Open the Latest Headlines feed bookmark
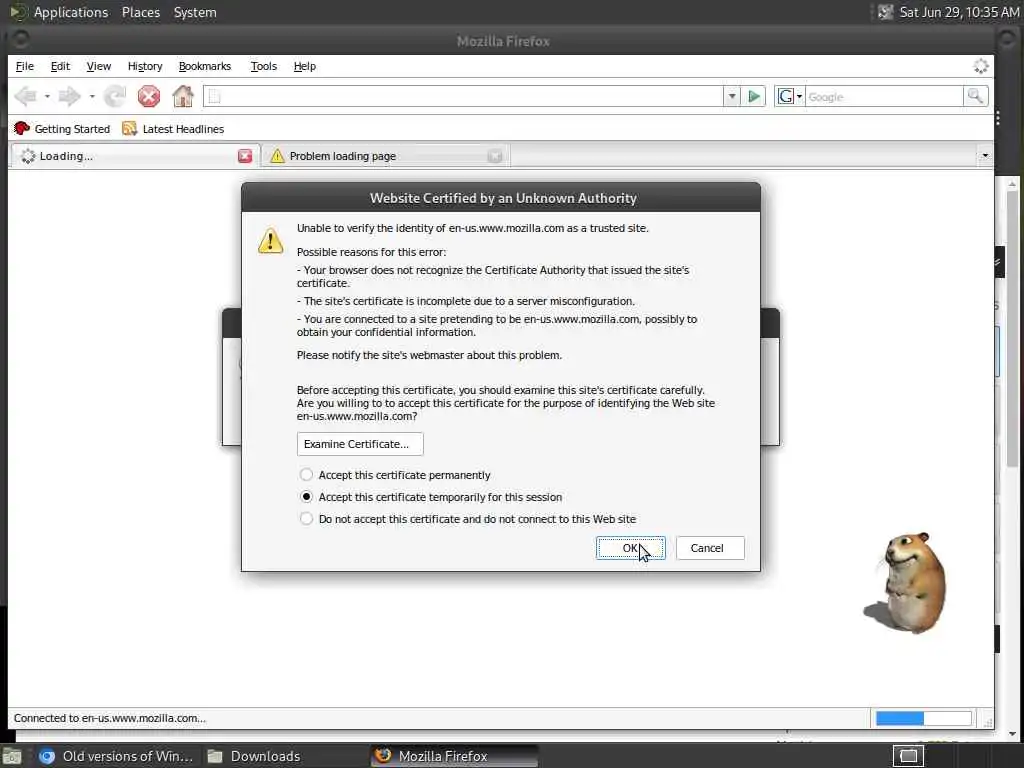Screen dimensions: 1024x768 click(x=173, y=129)
